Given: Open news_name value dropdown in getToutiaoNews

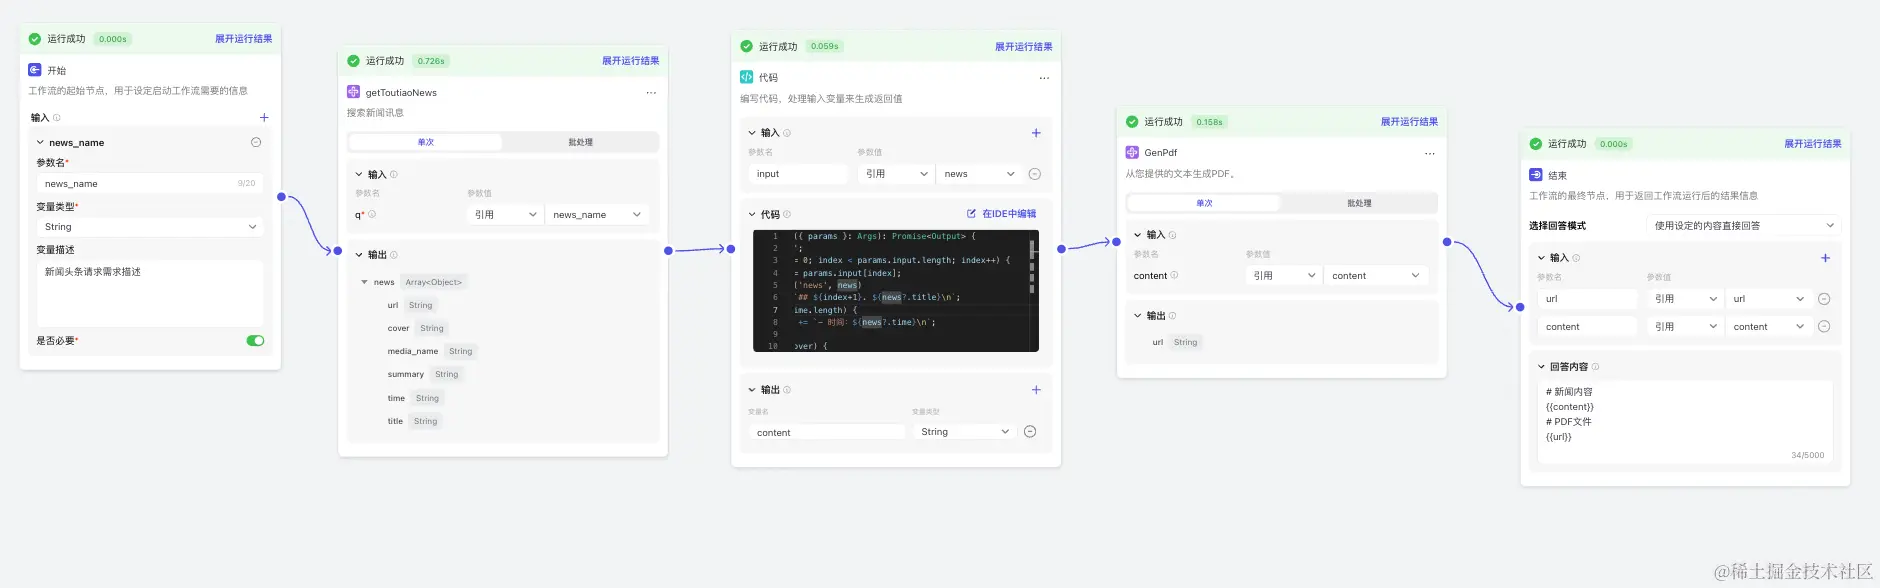Looking at the screenshot, I should (x=597, y=215).
